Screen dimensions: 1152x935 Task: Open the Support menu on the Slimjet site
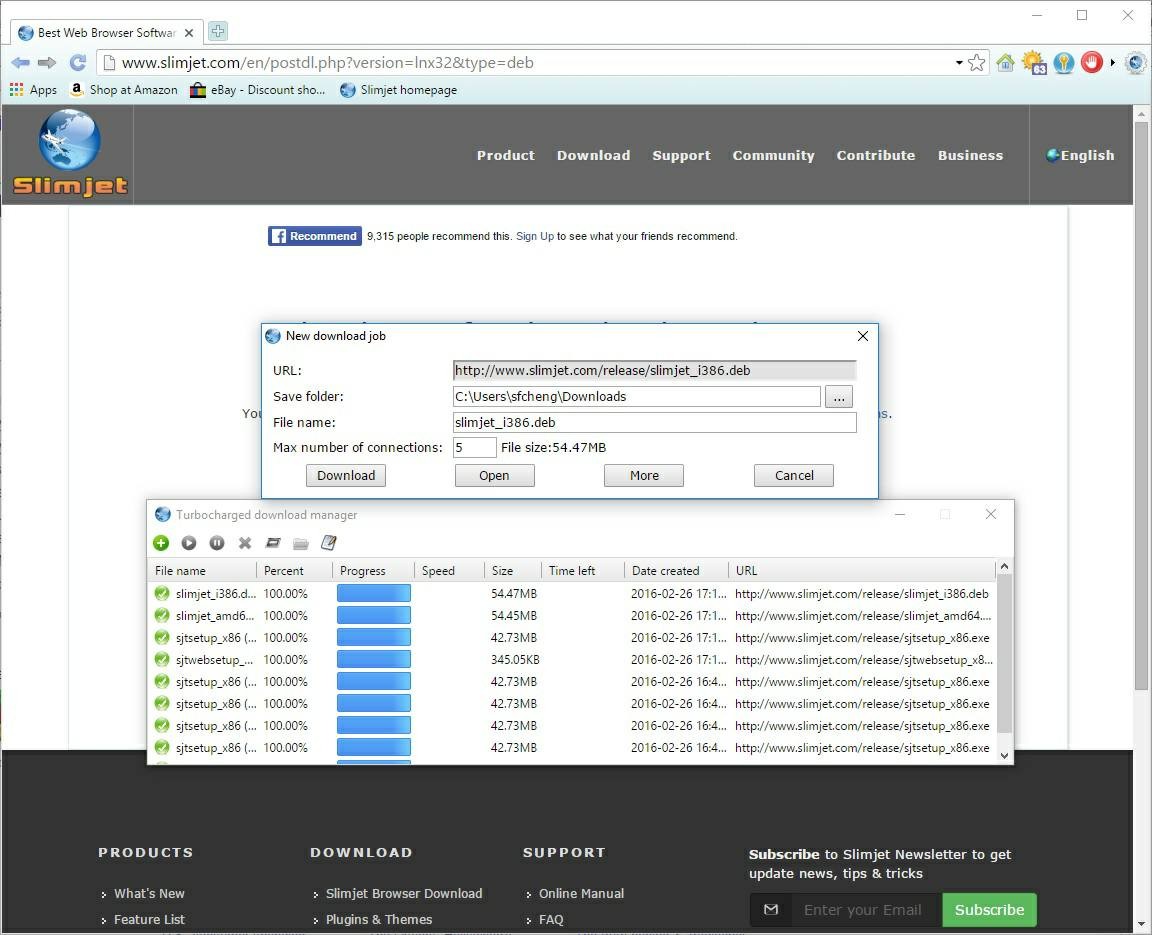coord(681,155)
